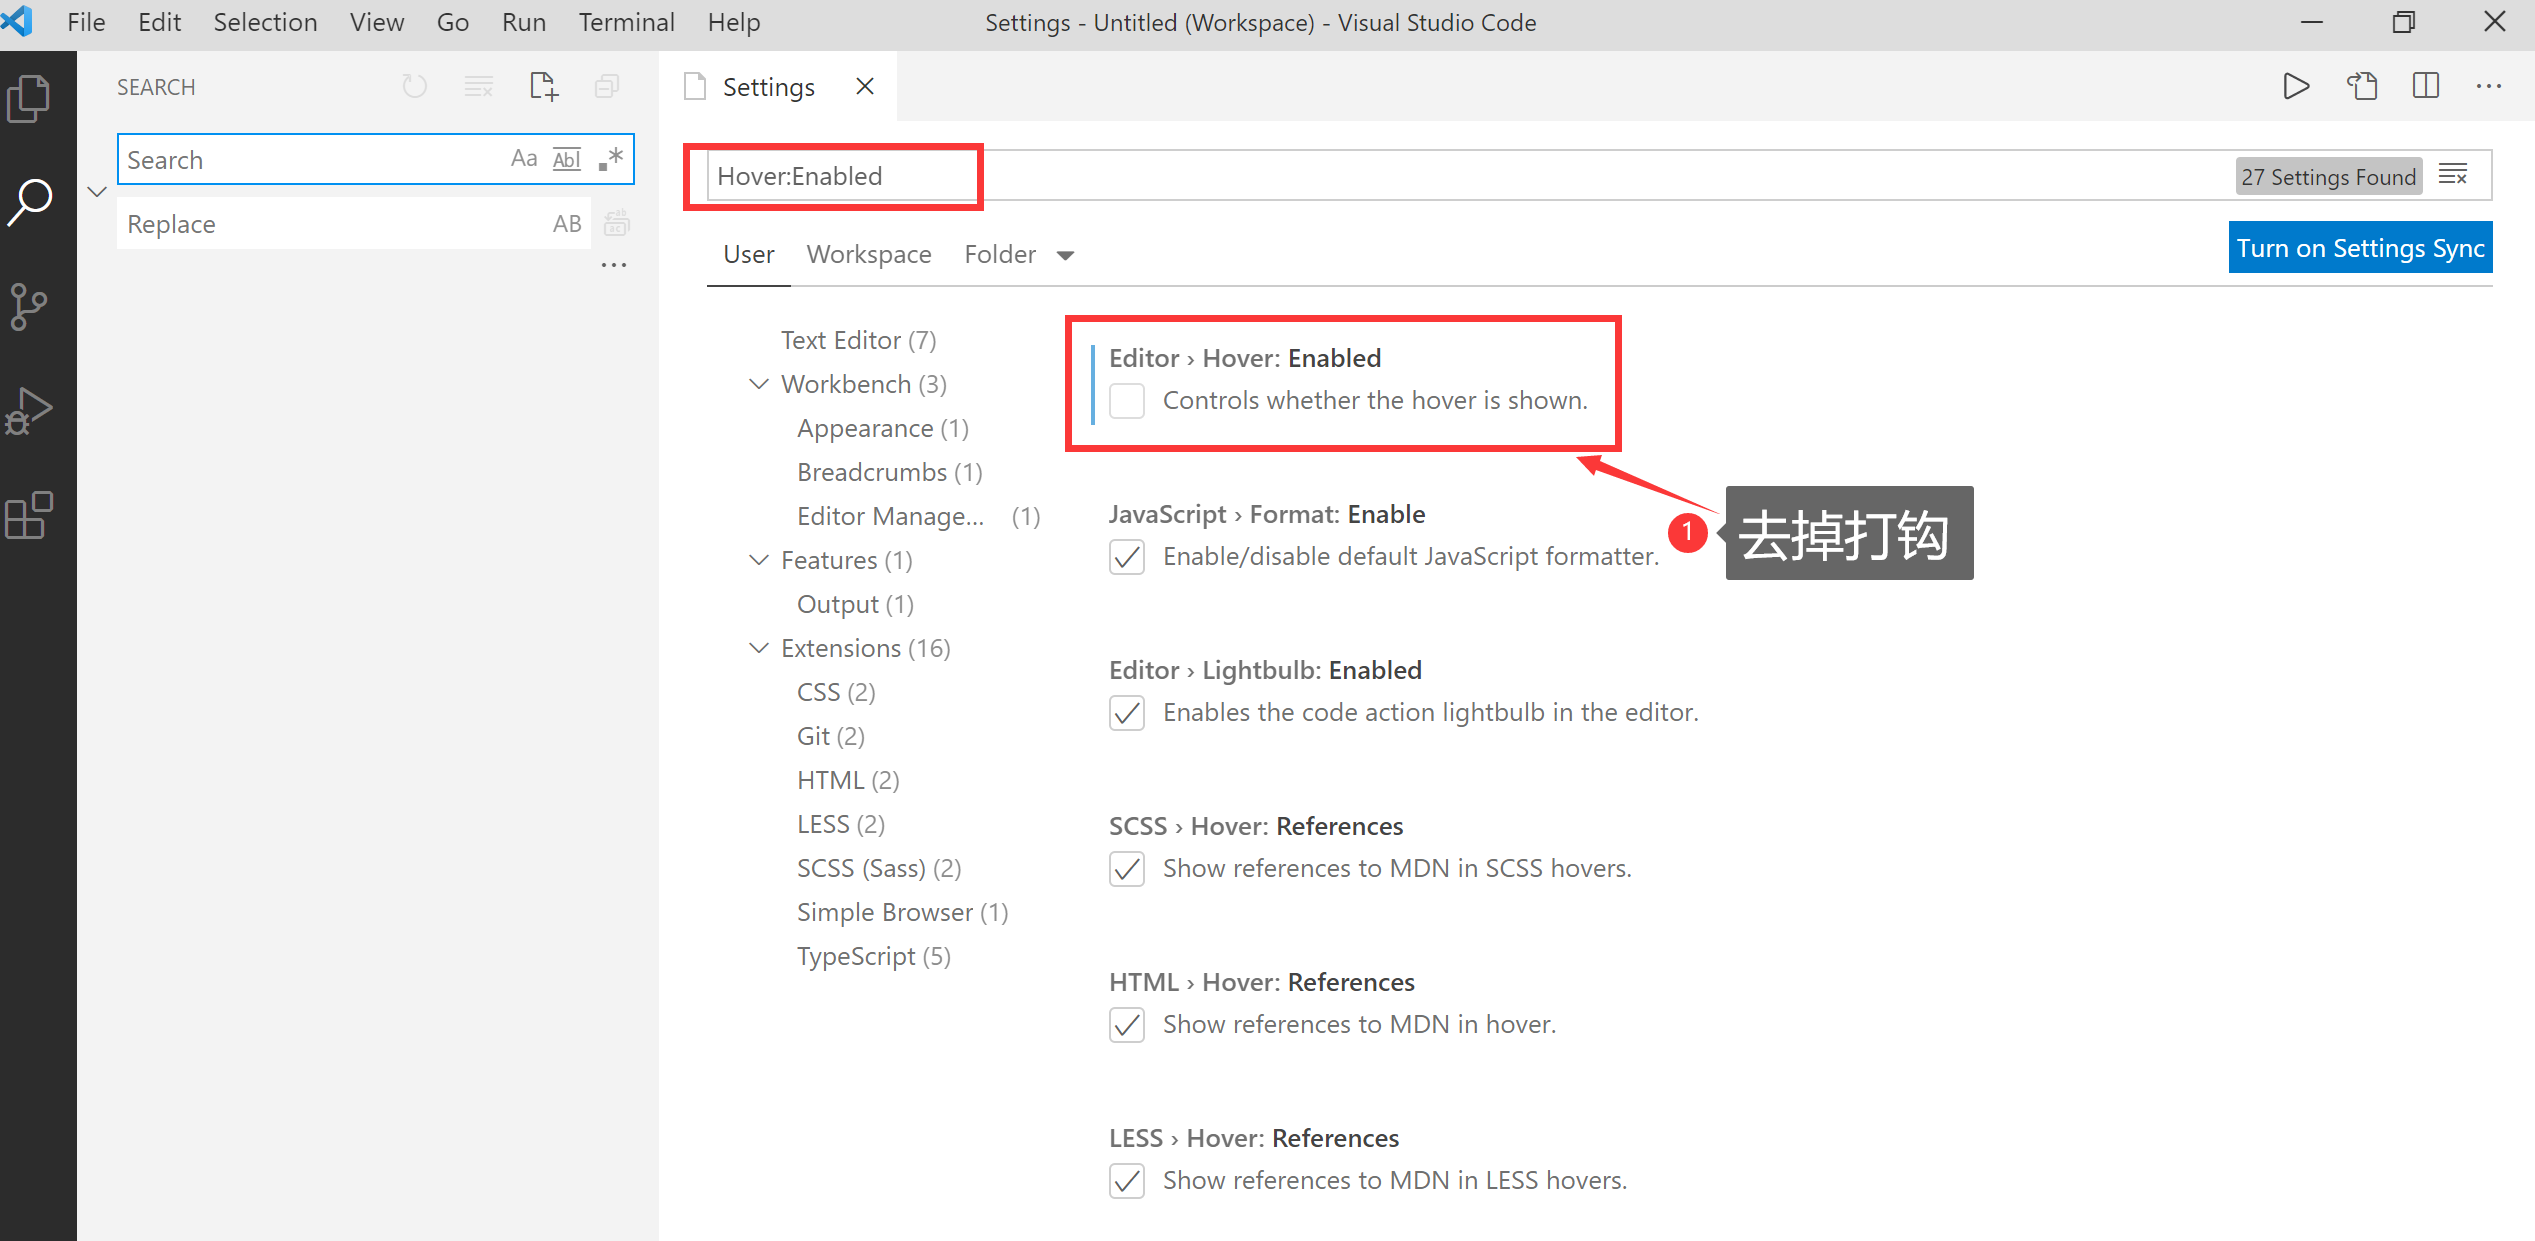Clear the settings search input
Viewport: 2535px width, 1241px height.
pyautogui.click(x=2453, y=176)
